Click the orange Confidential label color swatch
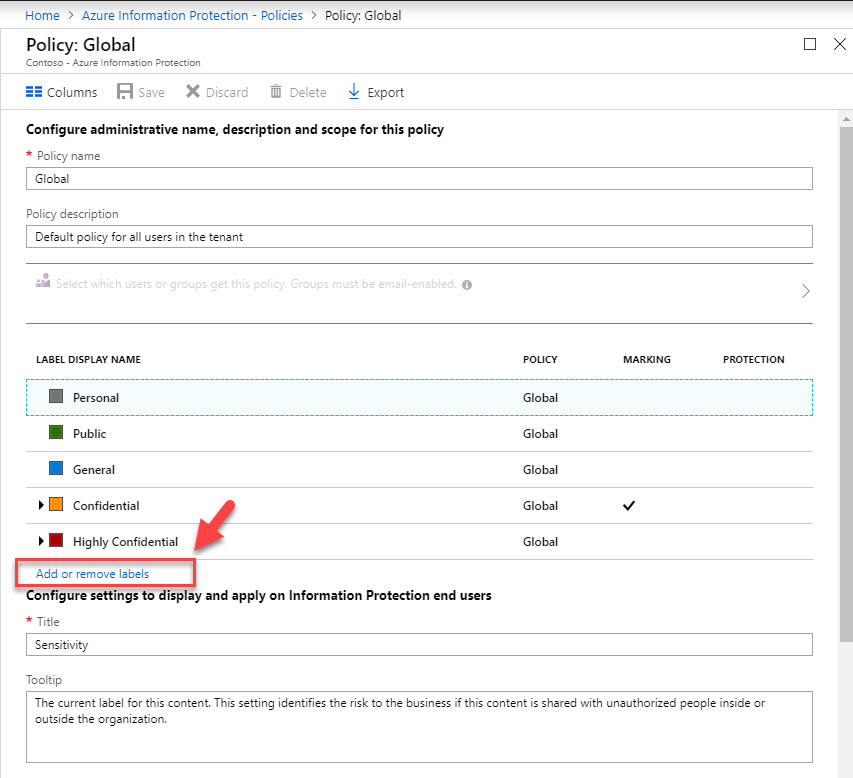 (56, 504)
